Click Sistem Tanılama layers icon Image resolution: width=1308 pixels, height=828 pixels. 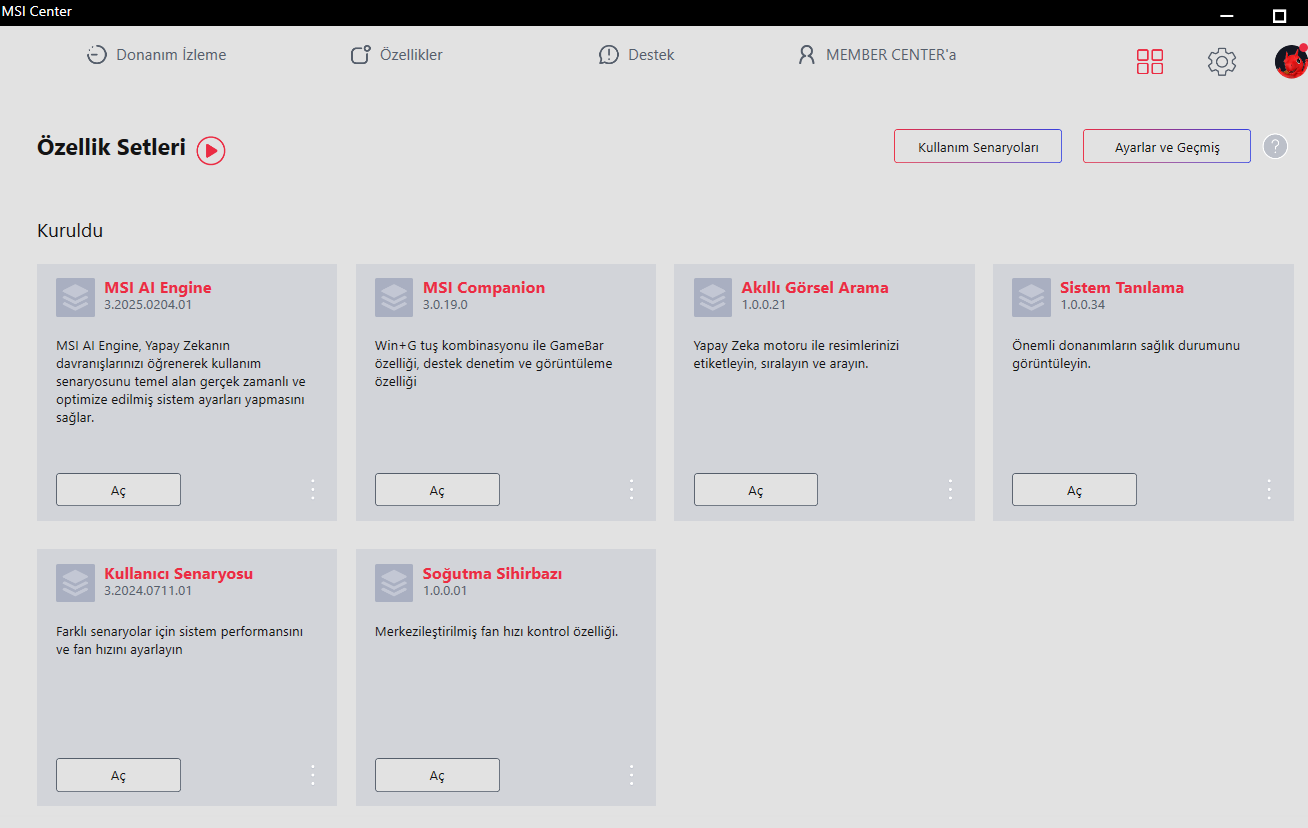[1031, 297]
